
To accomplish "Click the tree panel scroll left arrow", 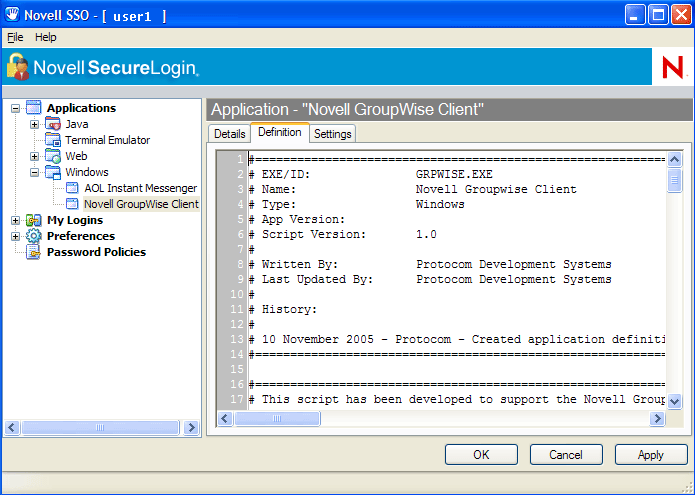I will (x=12, y=428).
